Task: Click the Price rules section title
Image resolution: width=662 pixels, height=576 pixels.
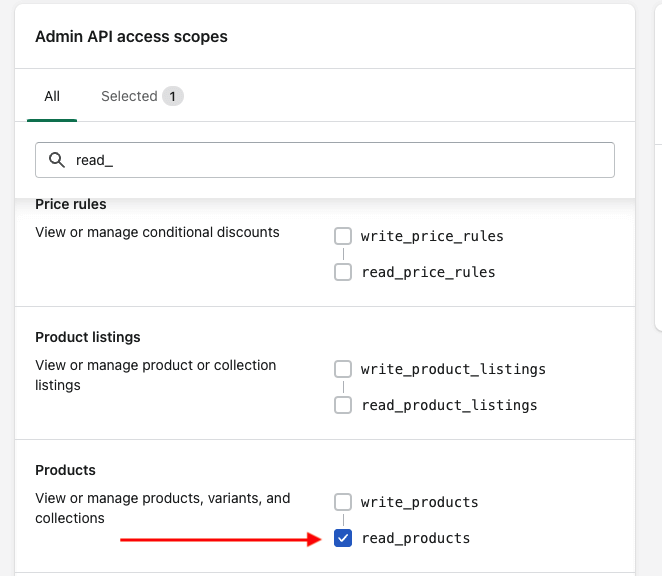Action: 71,204
